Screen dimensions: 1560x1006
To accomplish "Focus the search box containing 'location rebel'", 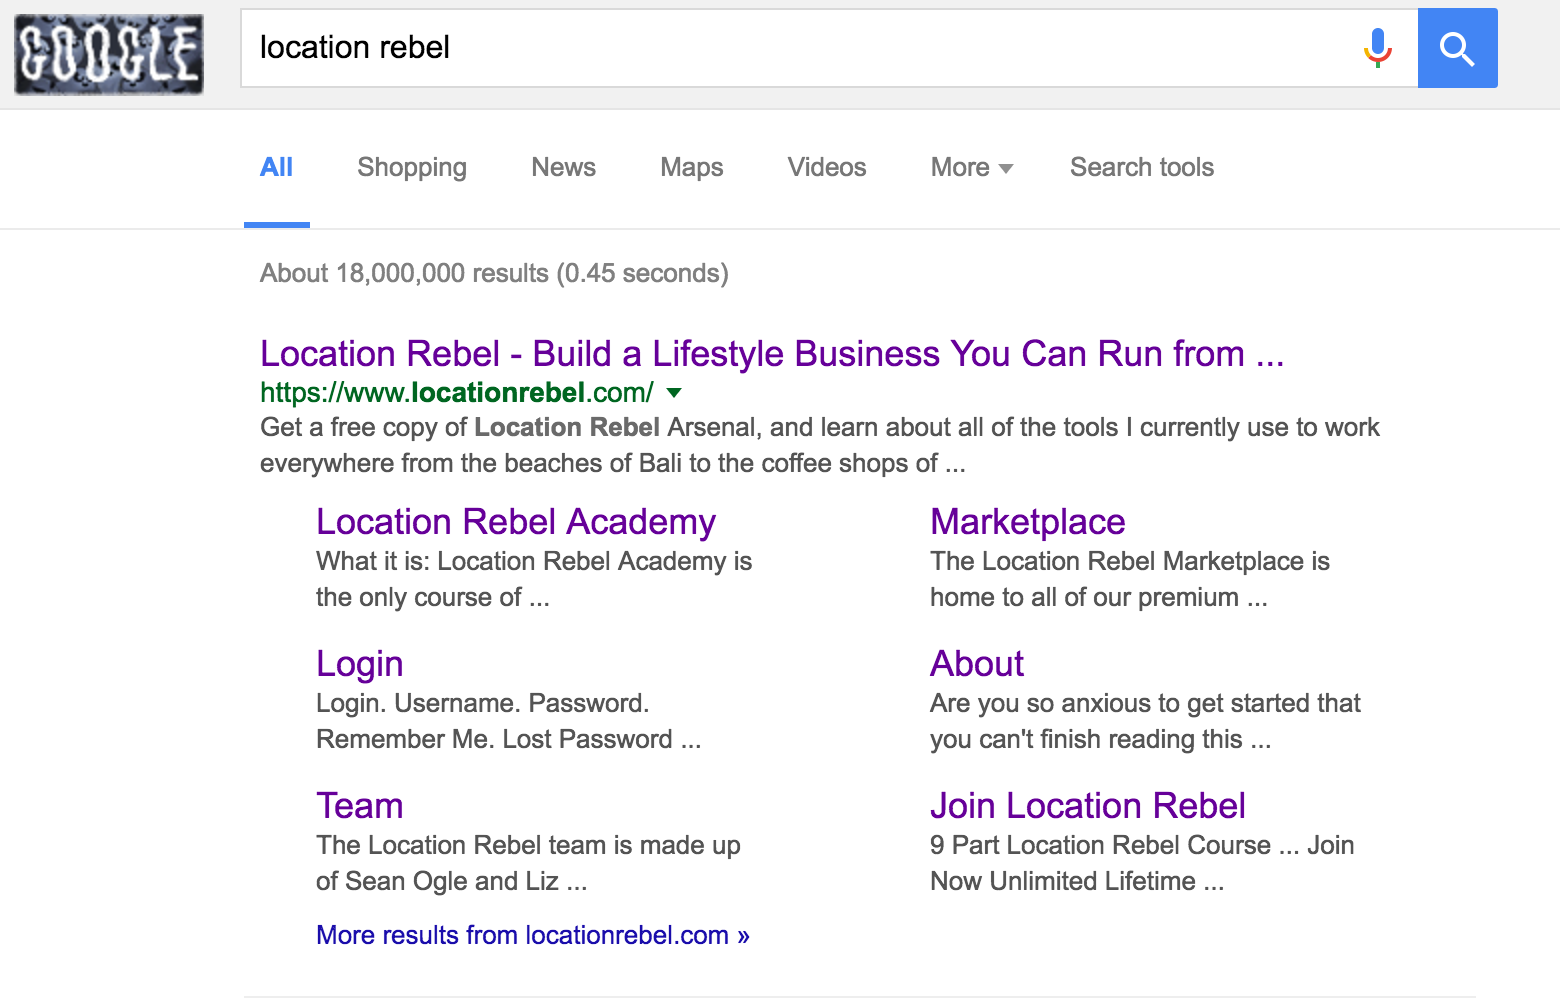I will click(829, 48).
